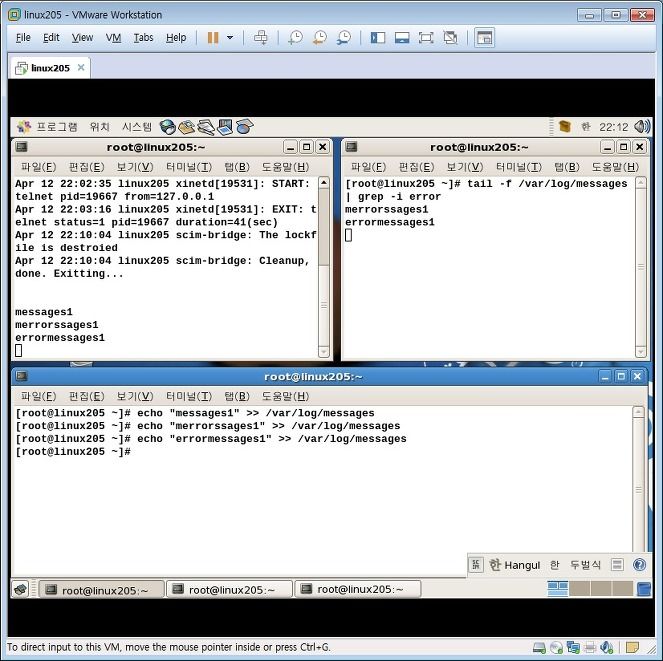663x661 pixels.
Task: Toggle the 한 mode button in SCIM toolbar
Action: click(554, 565)
